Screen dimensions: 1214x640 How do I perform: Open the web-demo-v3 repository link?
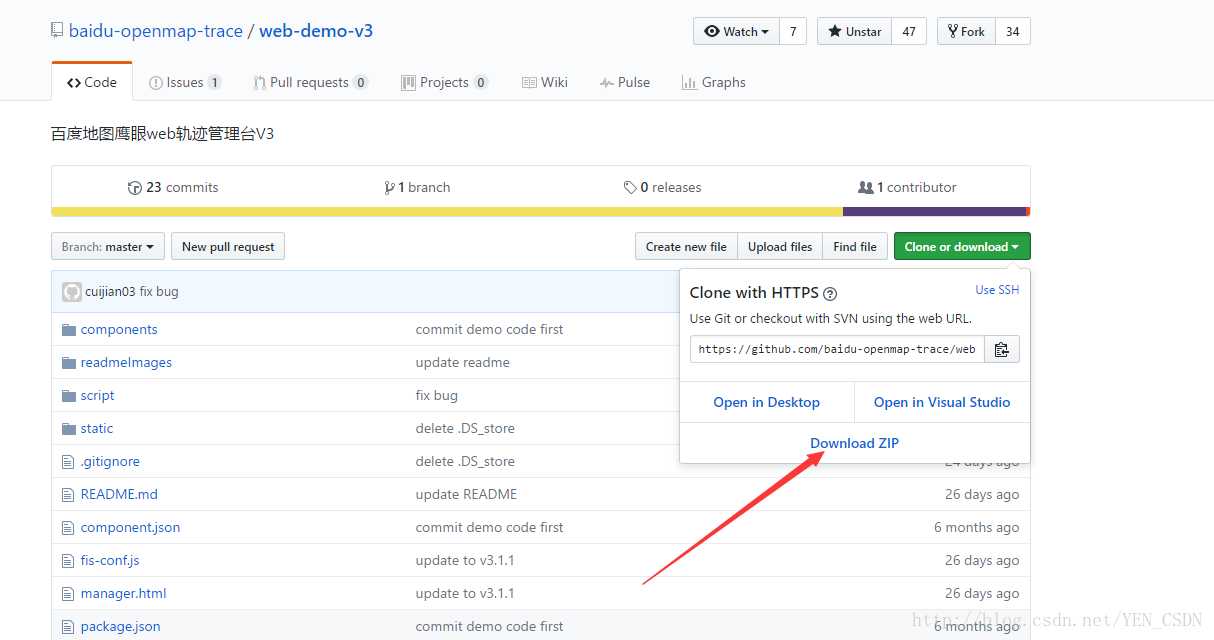(316, 31)
